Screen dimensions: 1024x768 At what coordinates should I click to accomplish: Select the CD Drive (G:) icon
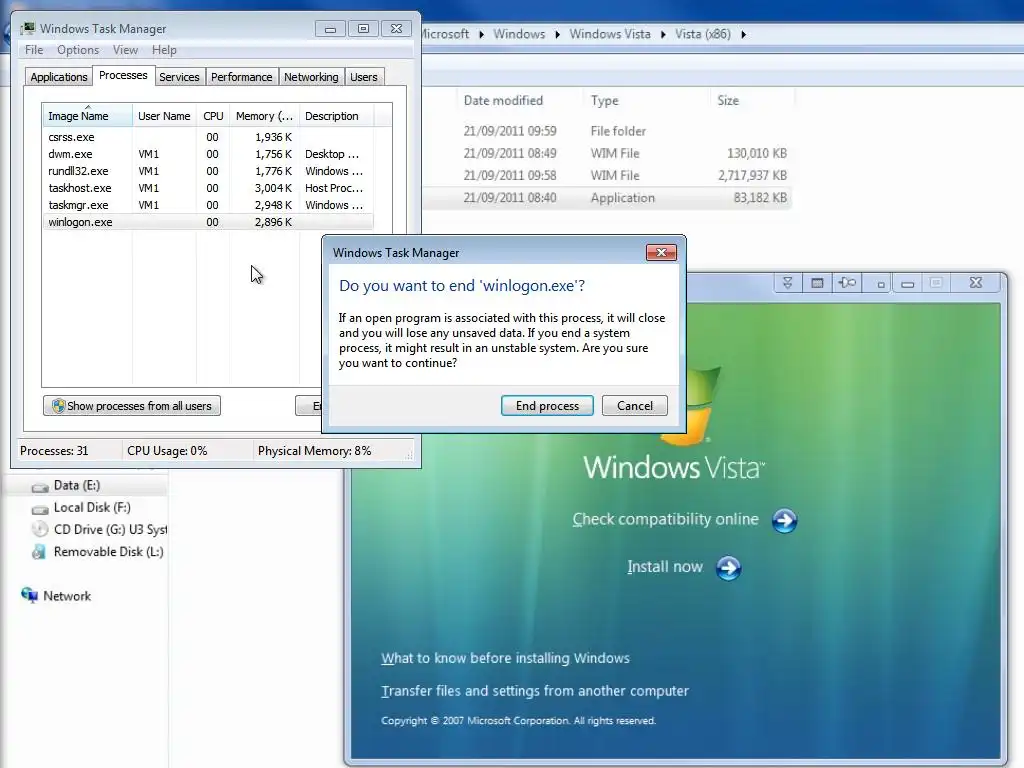[40, 530]
